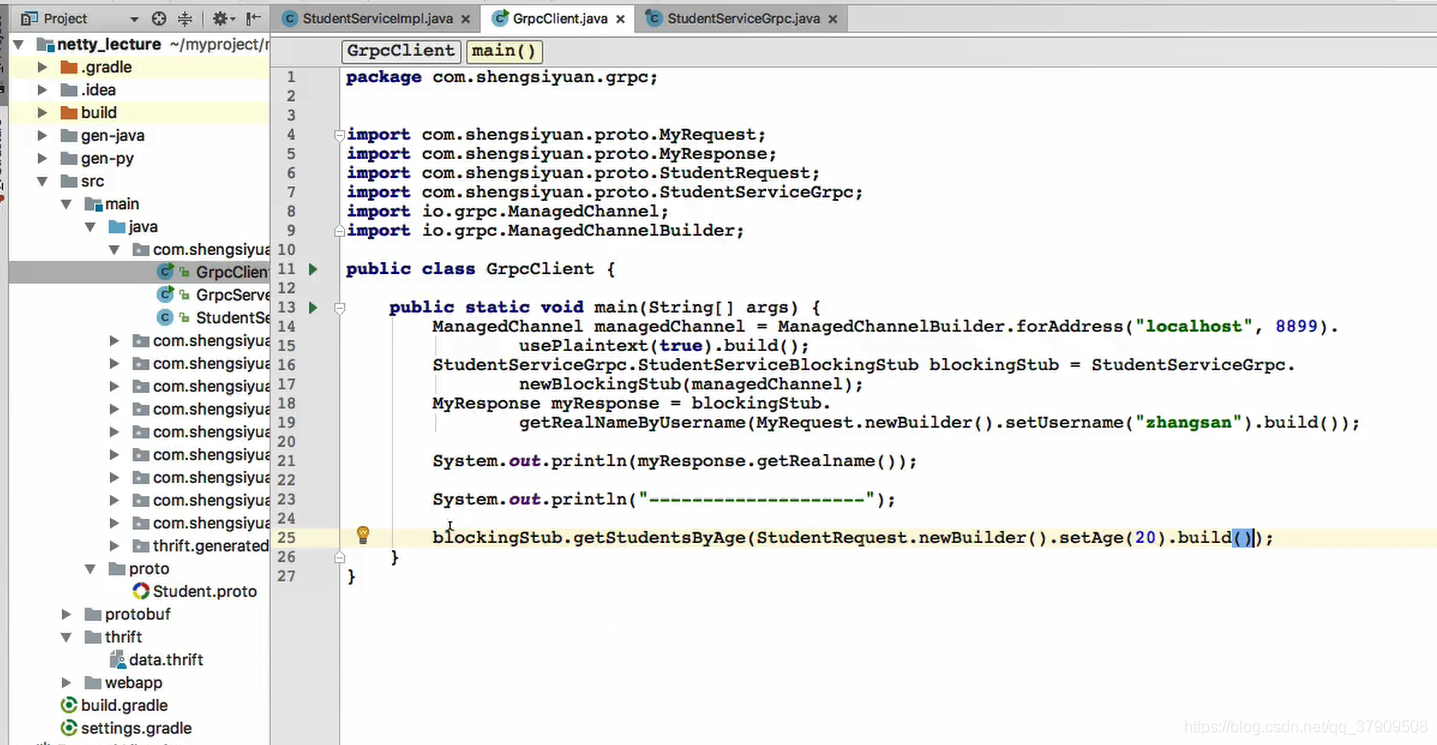Collapse the netty_lecture project root
1437x745 pixels.
pyautogui.click(x=18, y=44)
